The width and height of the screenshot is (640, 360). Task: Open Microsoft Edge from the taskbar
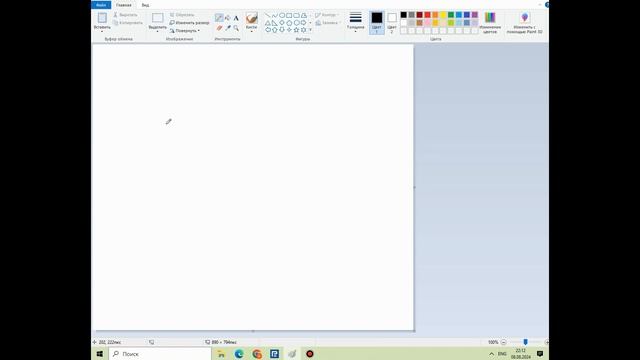239,354
